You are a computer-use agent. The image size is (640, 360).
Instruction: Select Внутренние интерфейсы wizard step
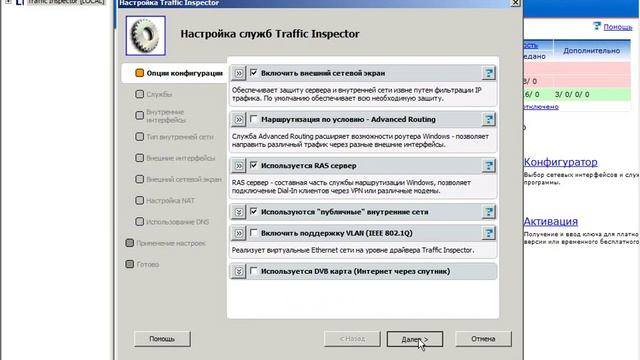[x=166, y=116]
